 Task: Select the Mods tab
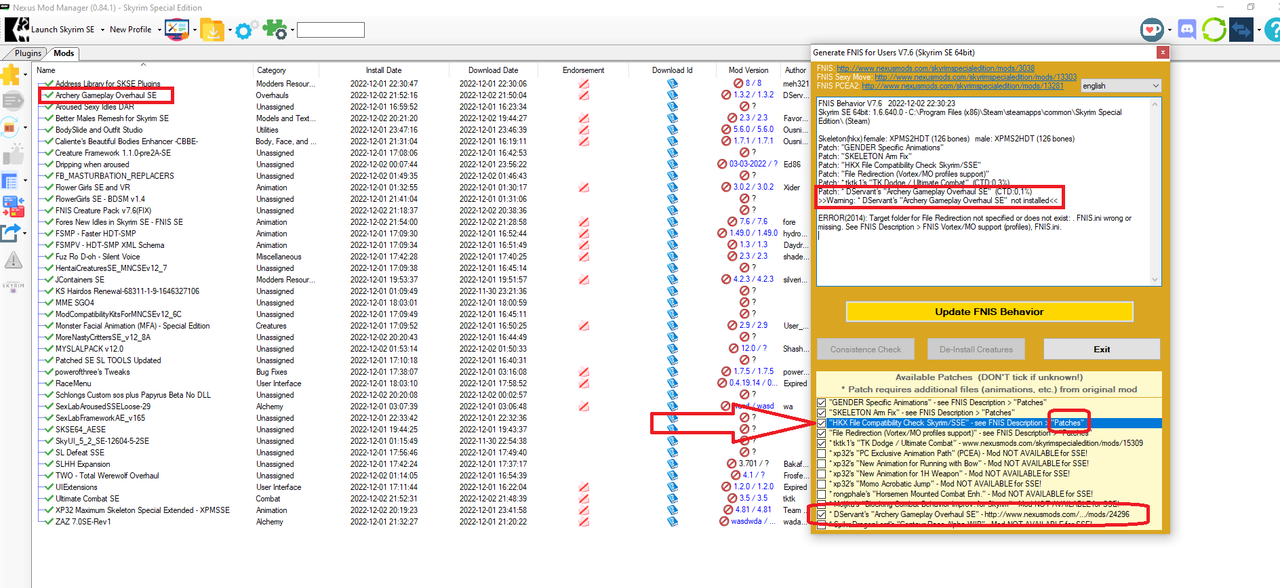(x=64, y=53)
